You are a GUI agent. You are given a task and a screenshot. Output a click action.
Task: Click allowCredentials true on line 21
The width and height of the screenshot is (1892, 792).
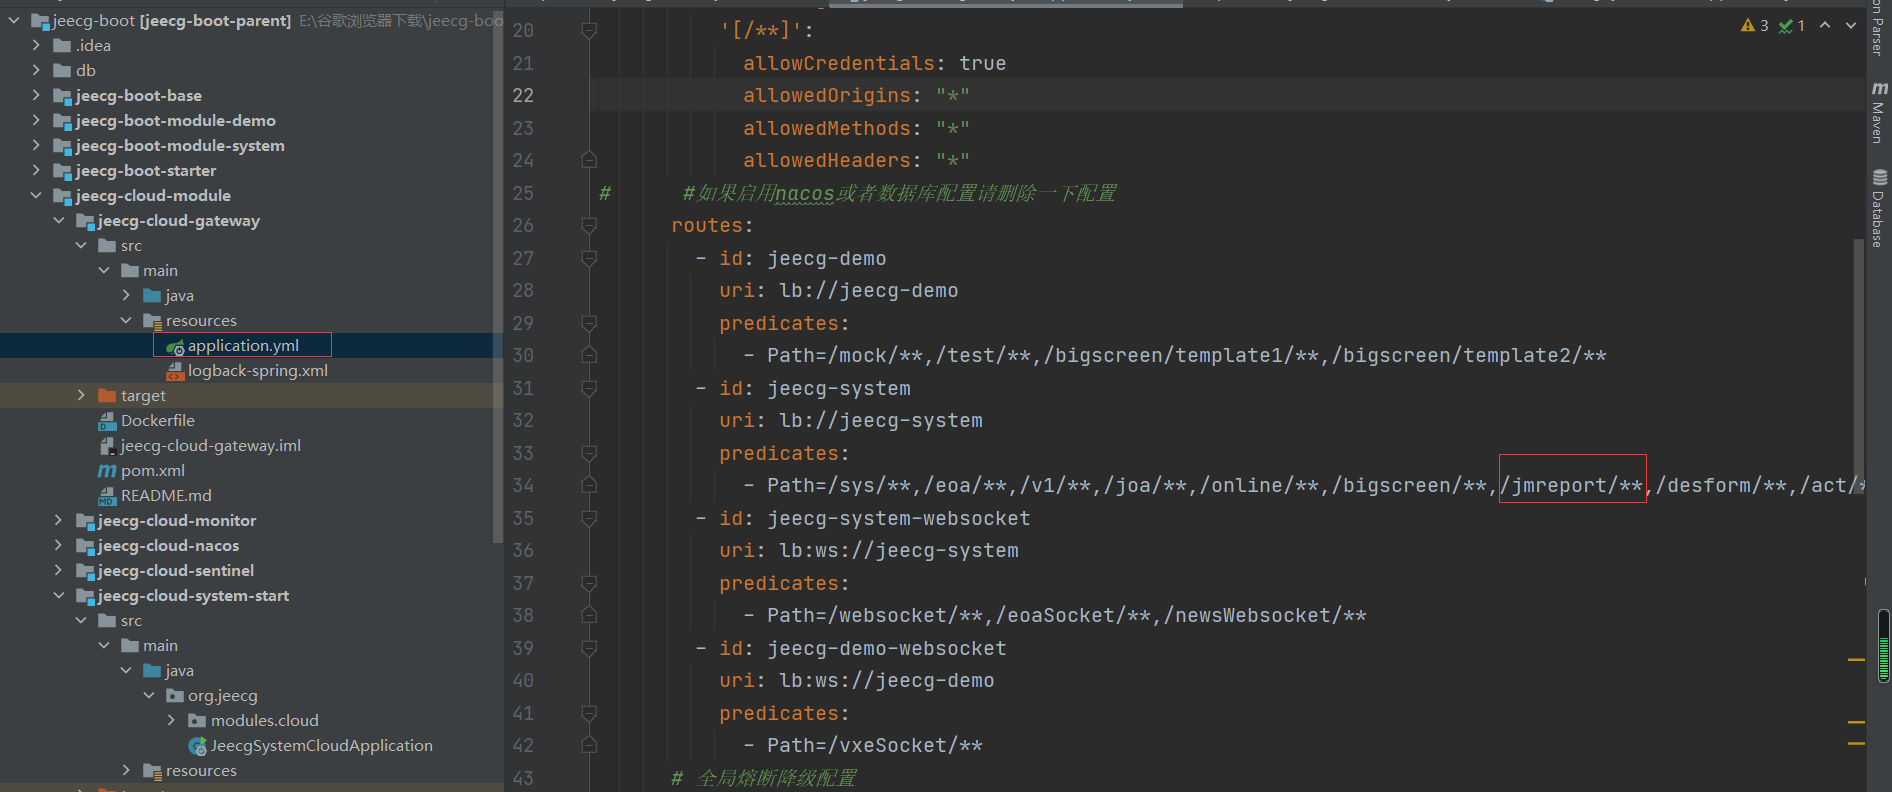coord(874,63)
